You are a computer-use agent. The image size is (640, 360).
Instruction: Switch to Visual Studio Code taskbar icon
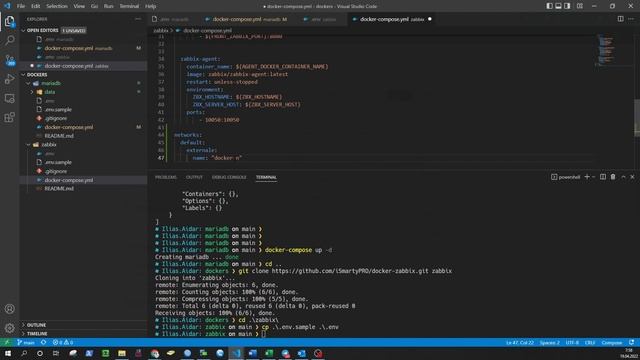coord(236,353)
